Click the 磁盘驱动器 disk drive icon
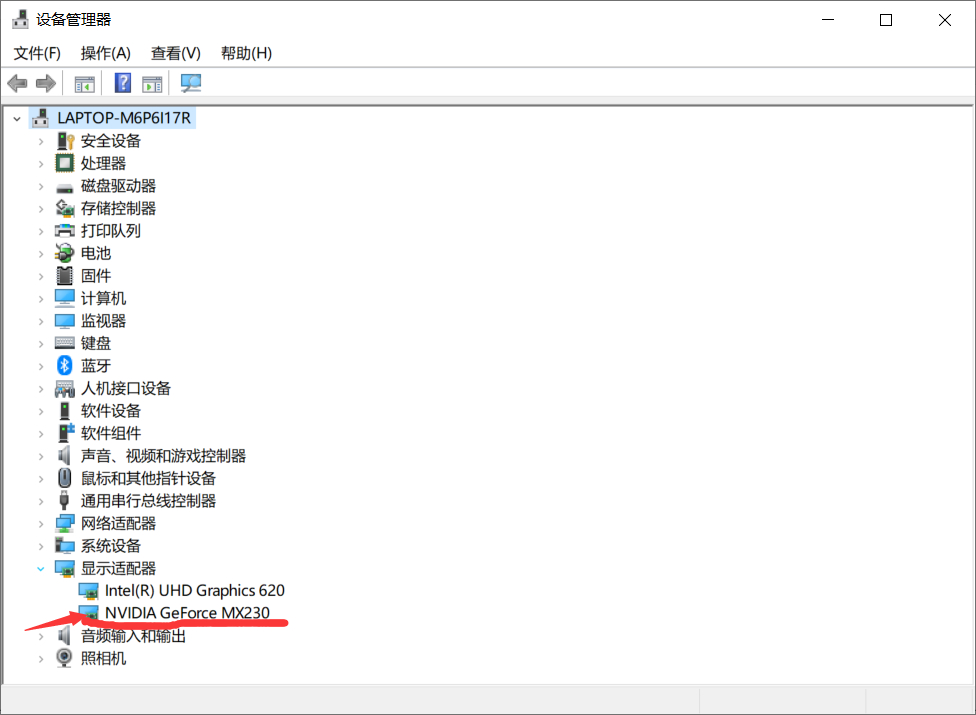Screen dimensions: 976x715 click(65, 187)
